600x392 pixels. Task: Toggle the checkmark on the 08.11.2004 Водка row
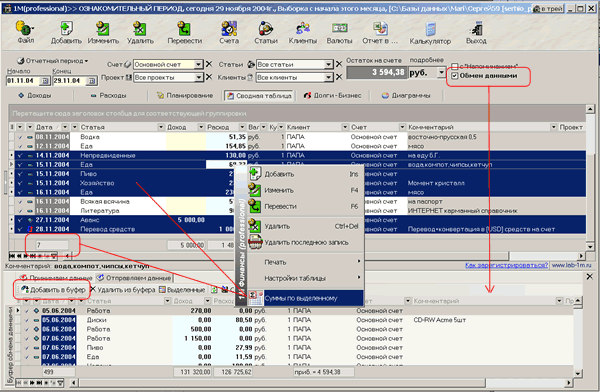point(20,137)
